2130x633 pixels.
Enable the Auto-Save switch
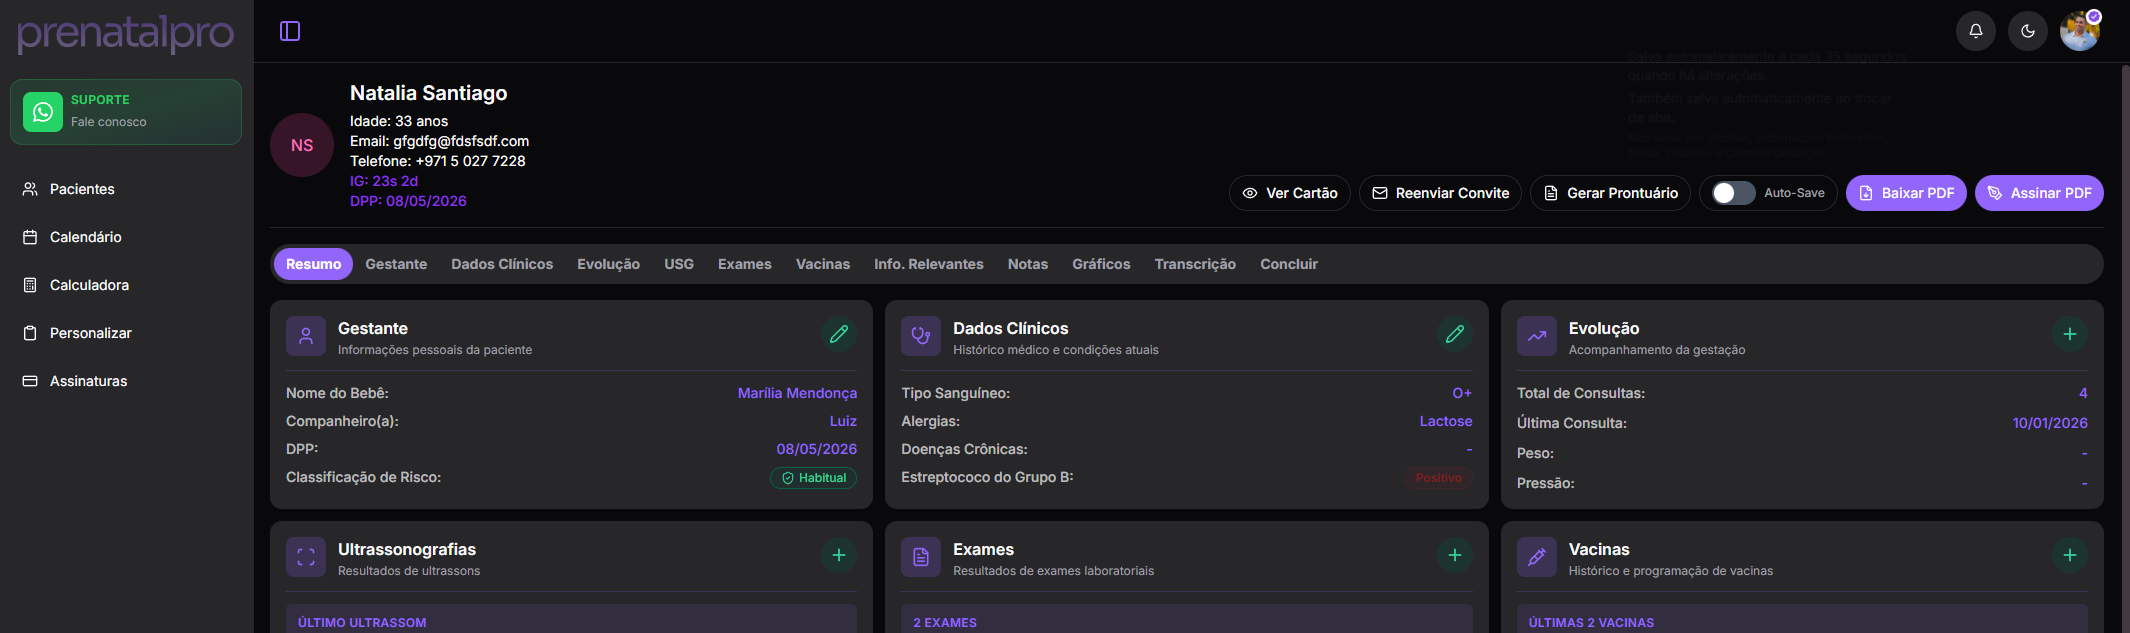pos(1733,193)
